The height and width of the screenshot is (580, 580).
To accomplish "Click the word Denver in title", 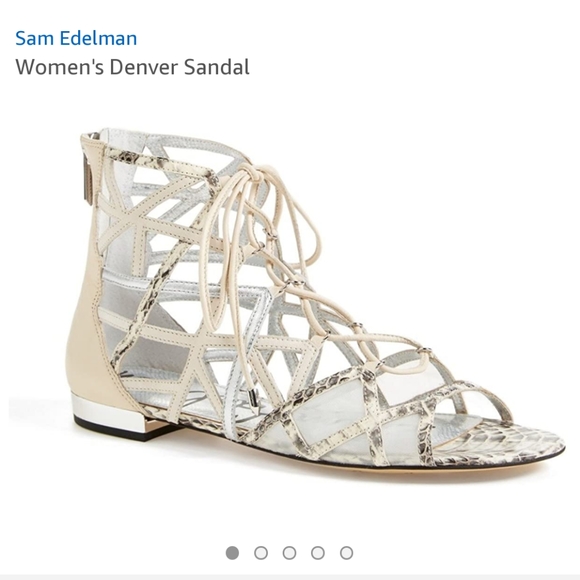I will tap(144, 67).
